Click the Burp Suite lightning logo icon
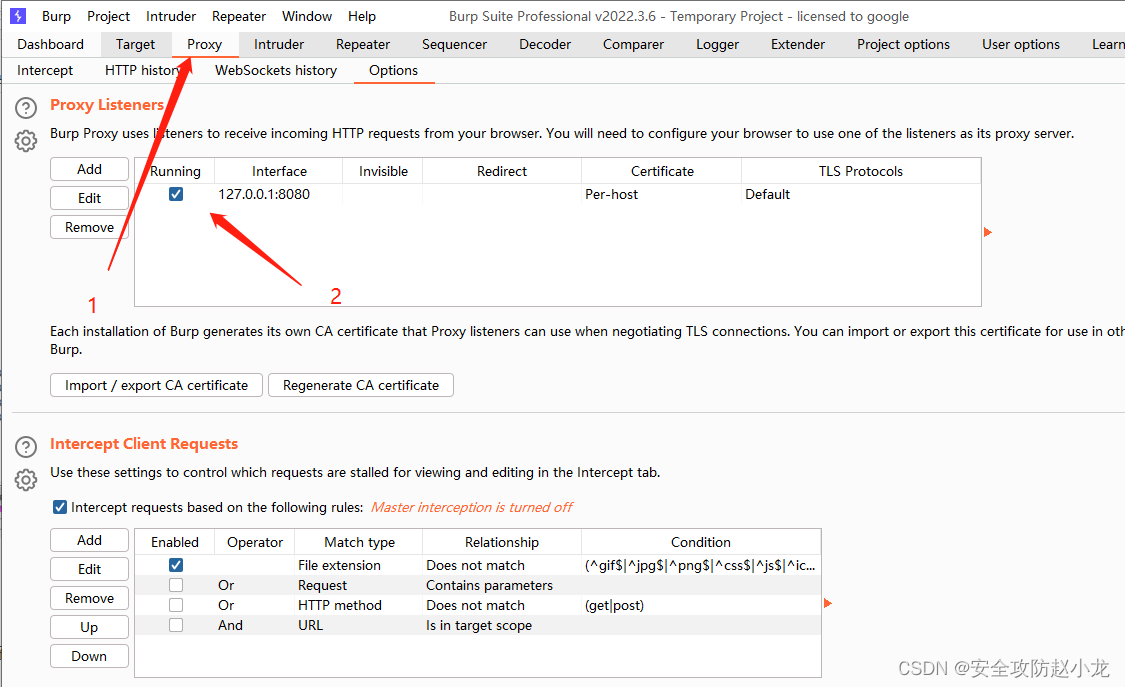This screenshot has height=687, width=1125. [x=18, y=16]
